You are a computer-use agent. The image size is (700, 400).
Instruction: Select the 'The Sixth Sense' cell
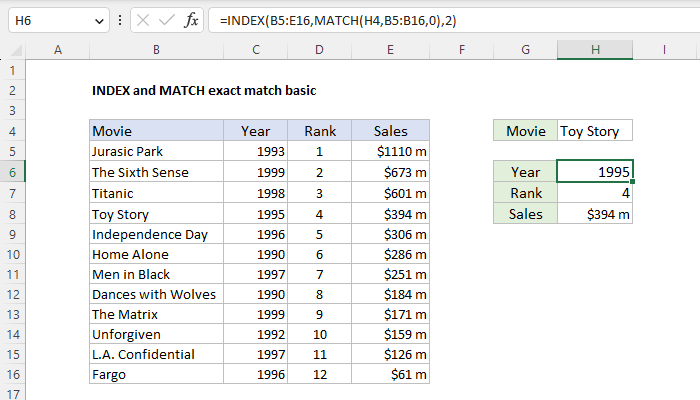[156, 172]
